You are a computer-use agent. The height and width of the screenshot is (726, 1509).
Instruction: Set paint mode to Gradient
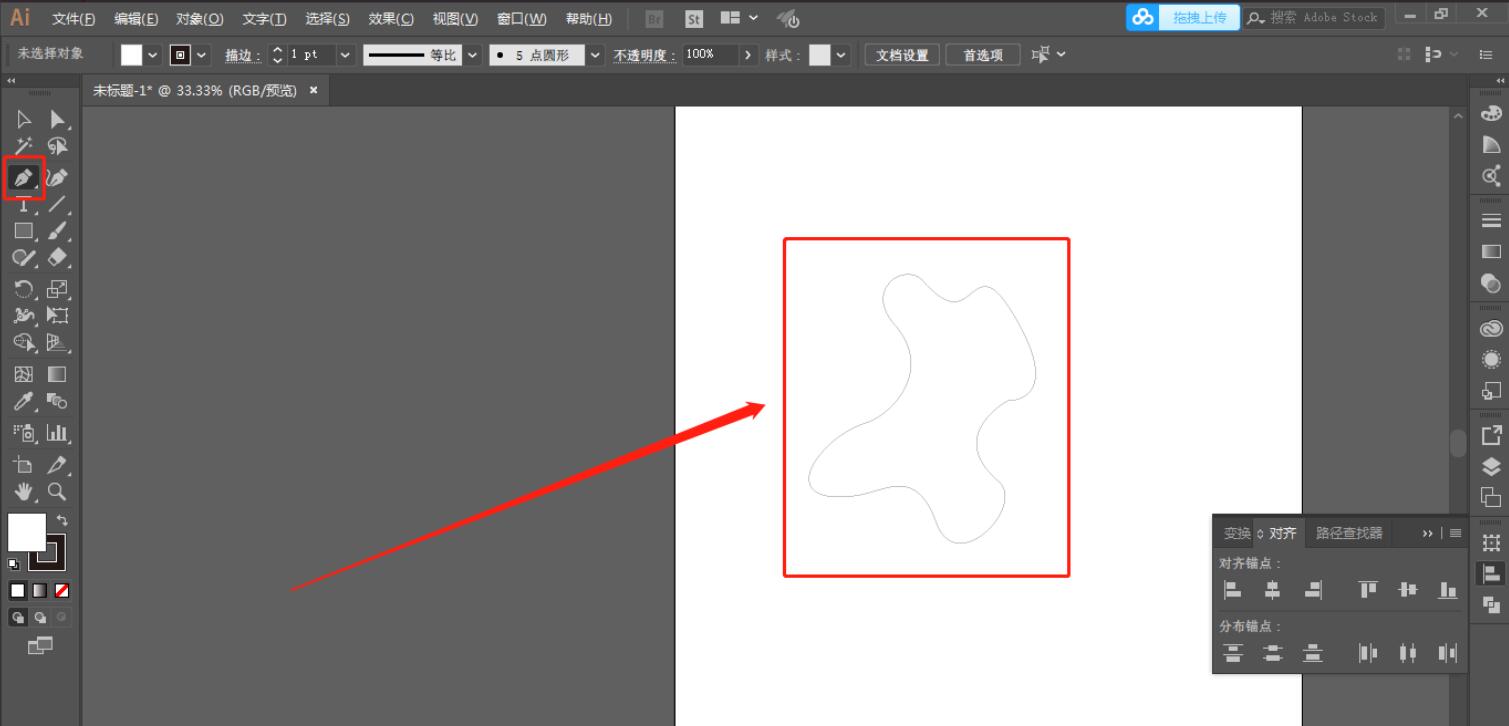click(39, 591)
